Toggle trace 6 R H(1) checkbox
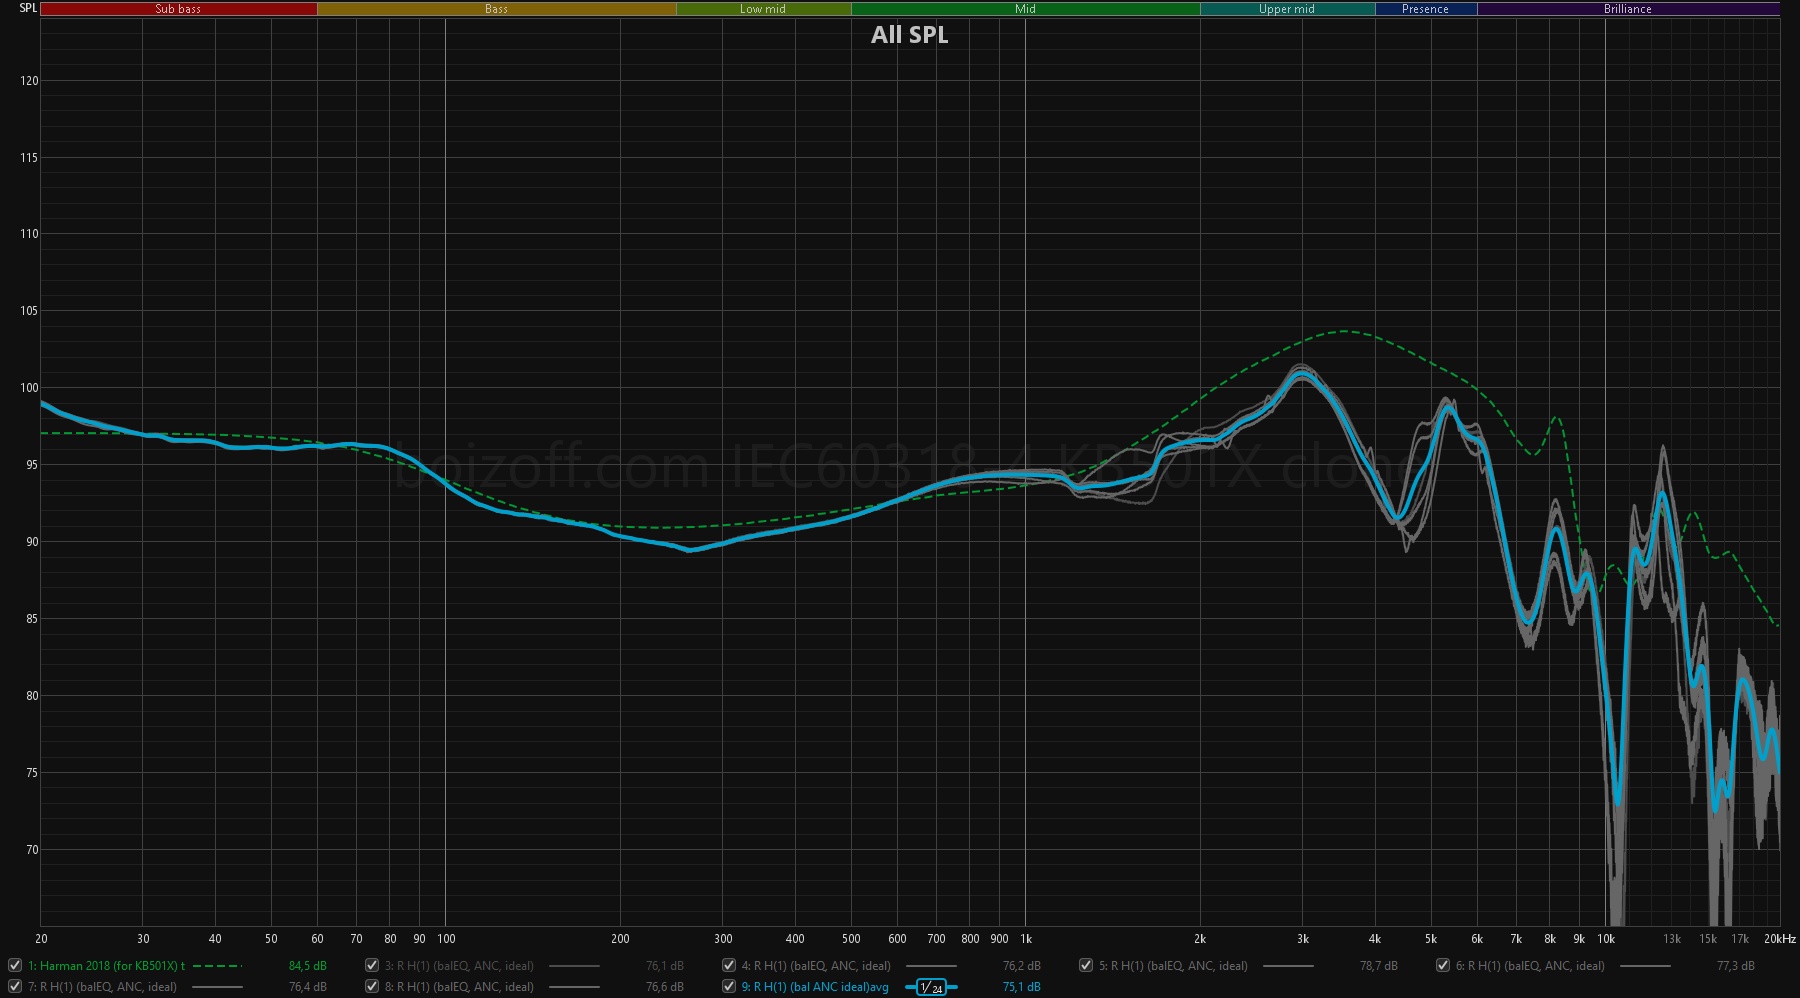The image size is (1800, 998). (x=1443, y=965)
